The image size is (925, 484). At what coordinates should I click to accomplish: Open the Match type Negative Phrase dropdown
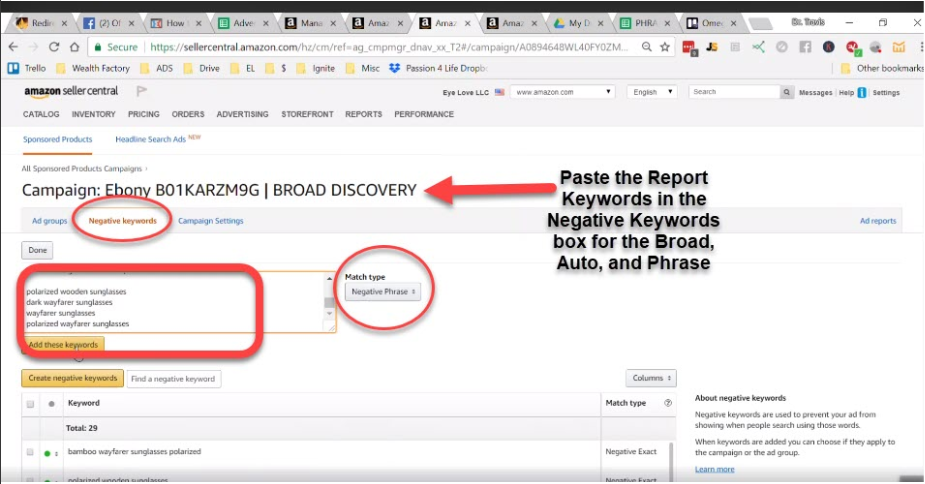pos(383,292)
